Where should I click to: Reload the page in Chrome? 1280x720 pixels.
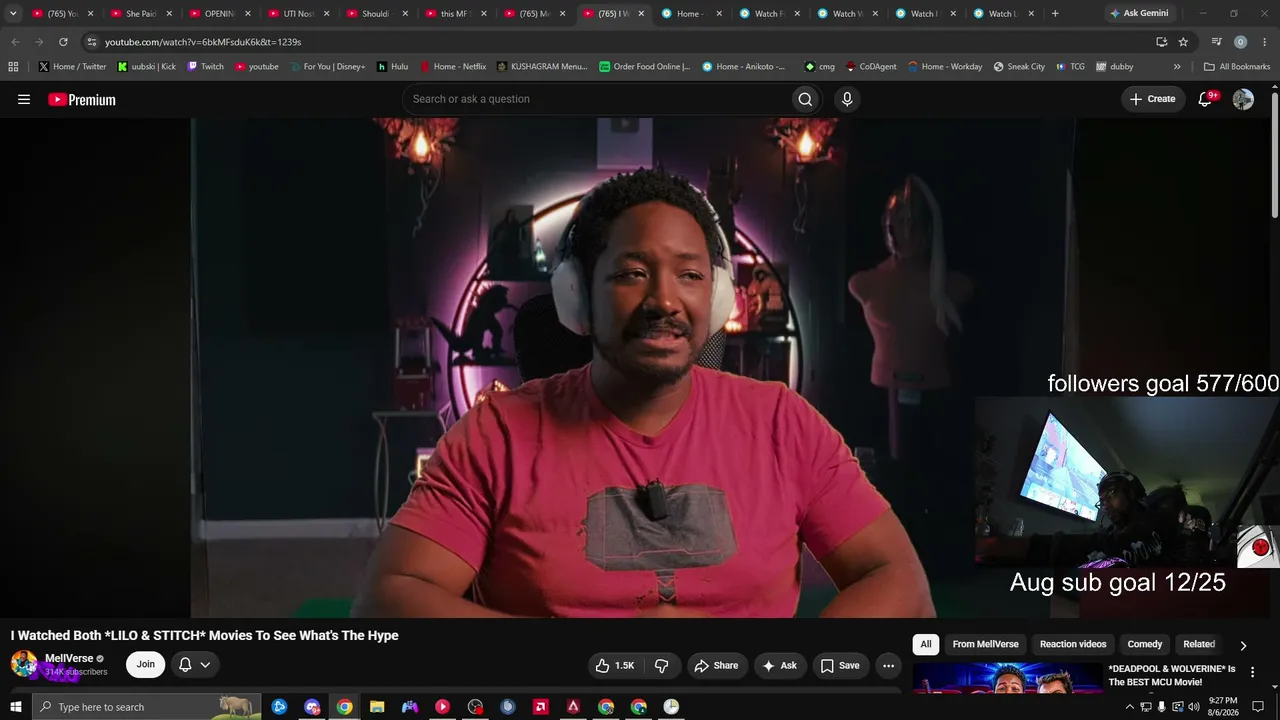pyautogui.click(x=63, y=42)
